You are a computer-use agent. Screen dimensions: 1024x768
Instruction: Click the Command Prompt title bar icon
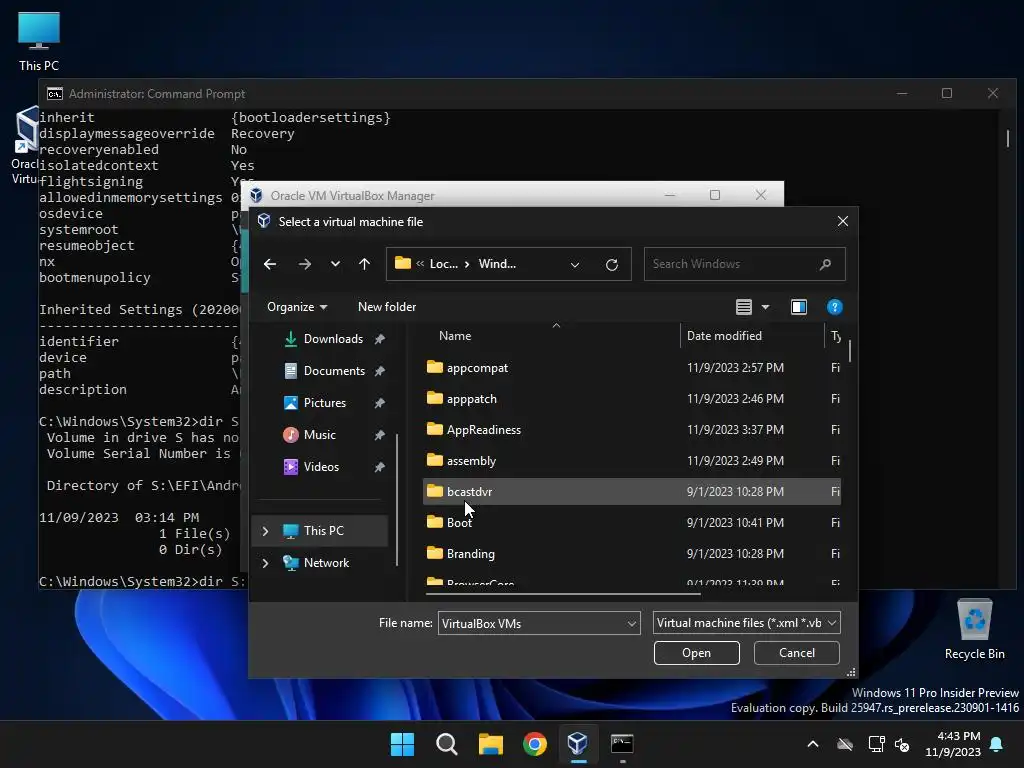(x=55, y=94)
